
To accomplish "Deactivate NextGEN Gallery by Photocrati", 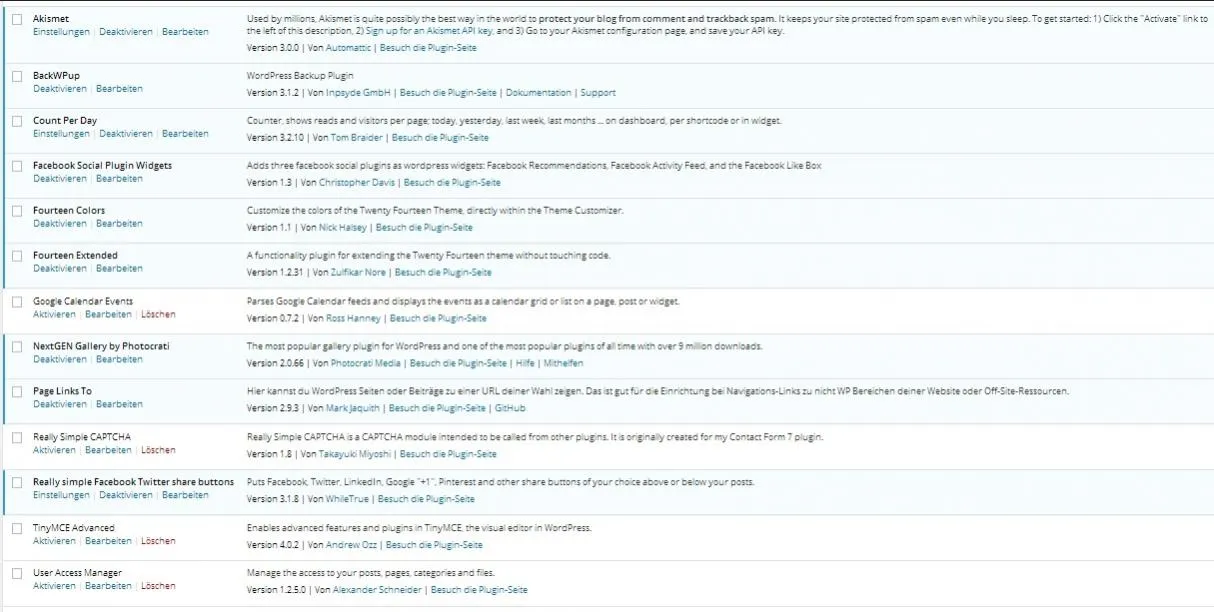I will [60, 360].
